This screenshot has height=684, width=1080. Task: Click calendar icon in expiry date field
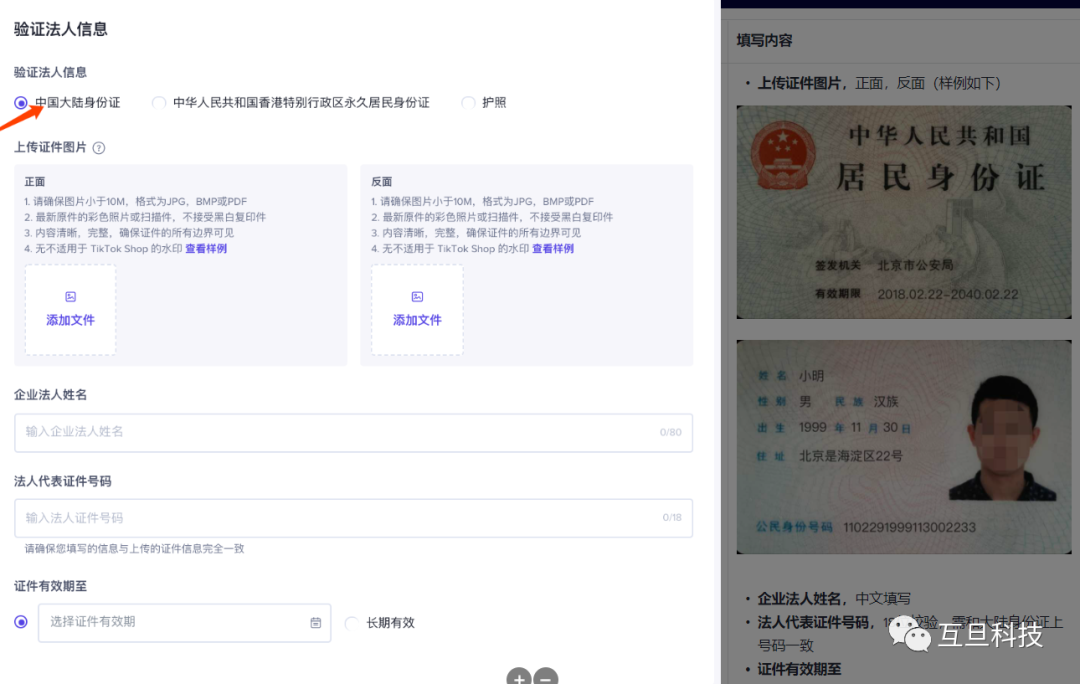316,622
